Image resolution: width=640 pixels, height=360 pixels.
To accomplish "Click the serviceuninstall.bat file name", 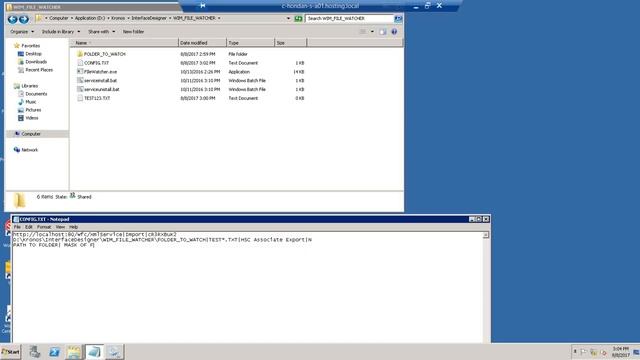I will [x=102, y=89].
